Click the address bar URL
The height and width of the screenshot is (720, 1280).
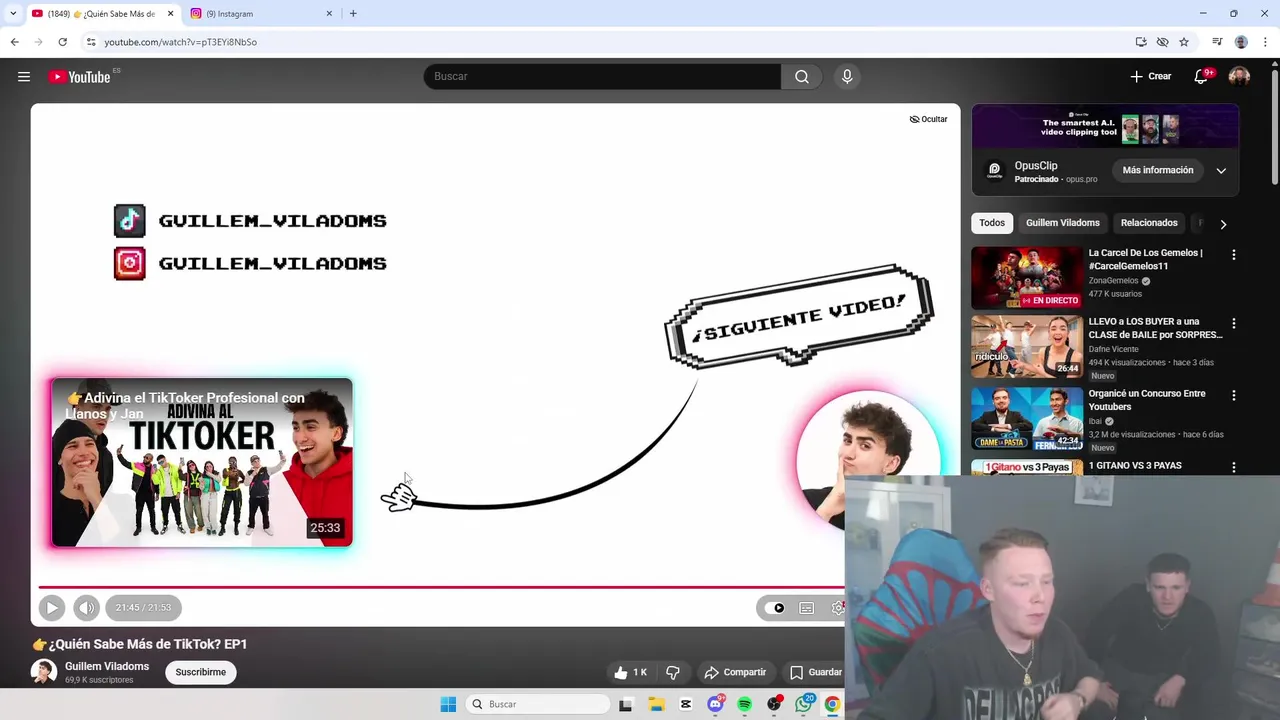tap(181, 42)
